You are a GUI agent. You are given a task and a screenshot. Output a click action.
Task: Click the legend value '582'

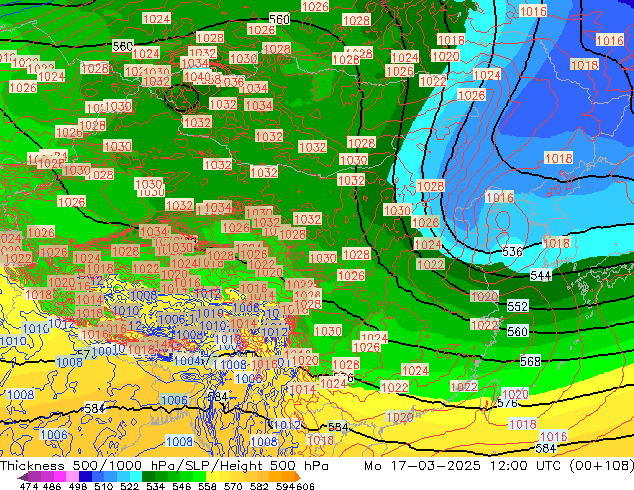coord(259,486)
